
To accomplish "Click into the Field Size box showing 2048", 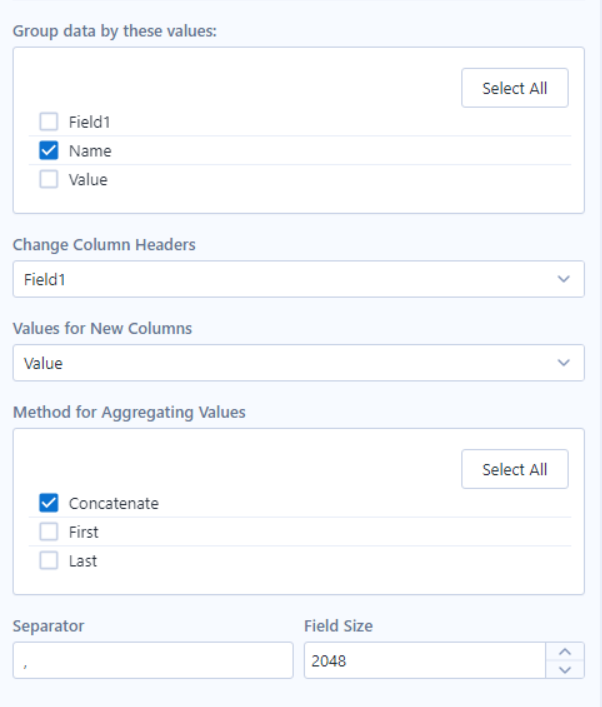I will pyautogui.click(x=425, y=661).
